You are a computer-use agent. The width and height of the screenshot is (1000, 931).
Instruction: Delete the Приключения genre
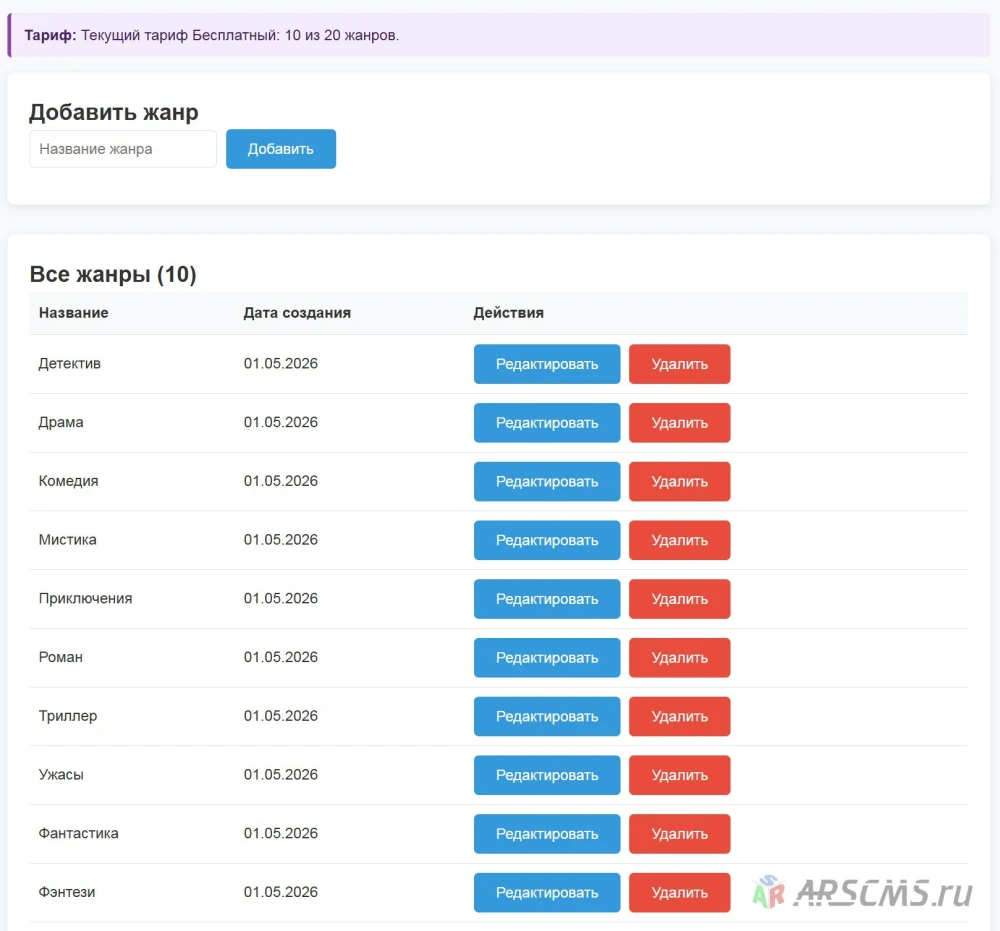pyautogui.click(x=679, y=599)
